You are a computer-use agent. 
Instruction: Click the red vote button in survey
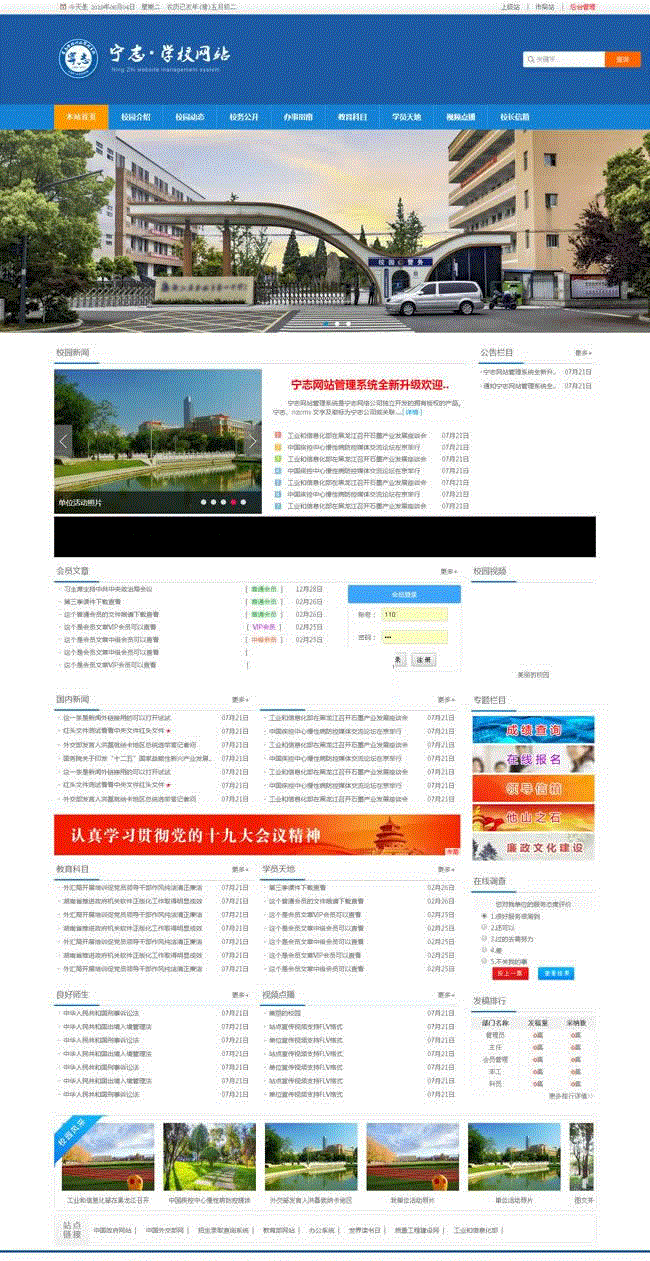510,973
